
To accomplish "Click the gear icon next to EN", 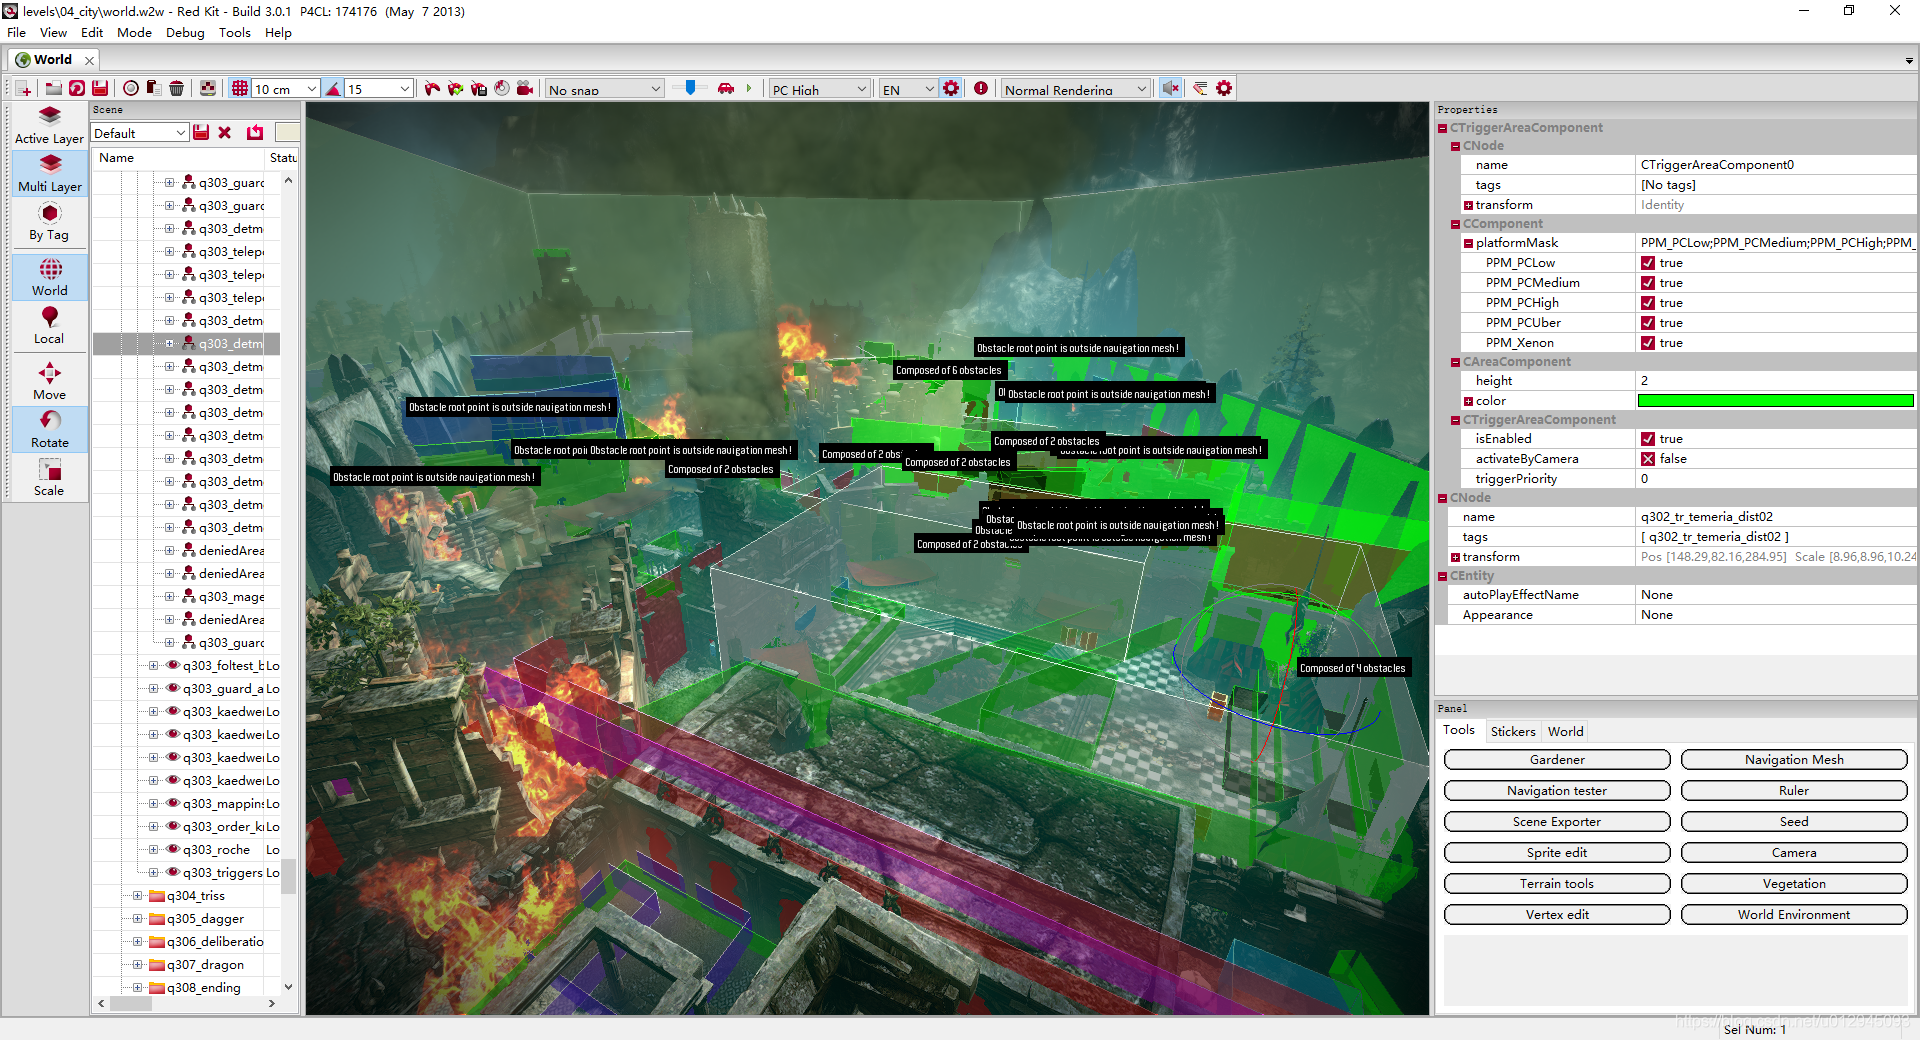I will pos(951,89).
